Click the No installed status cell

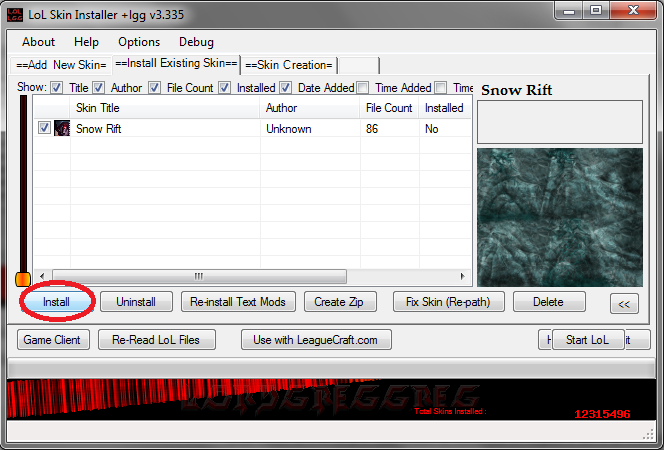[x=432, y=129]
